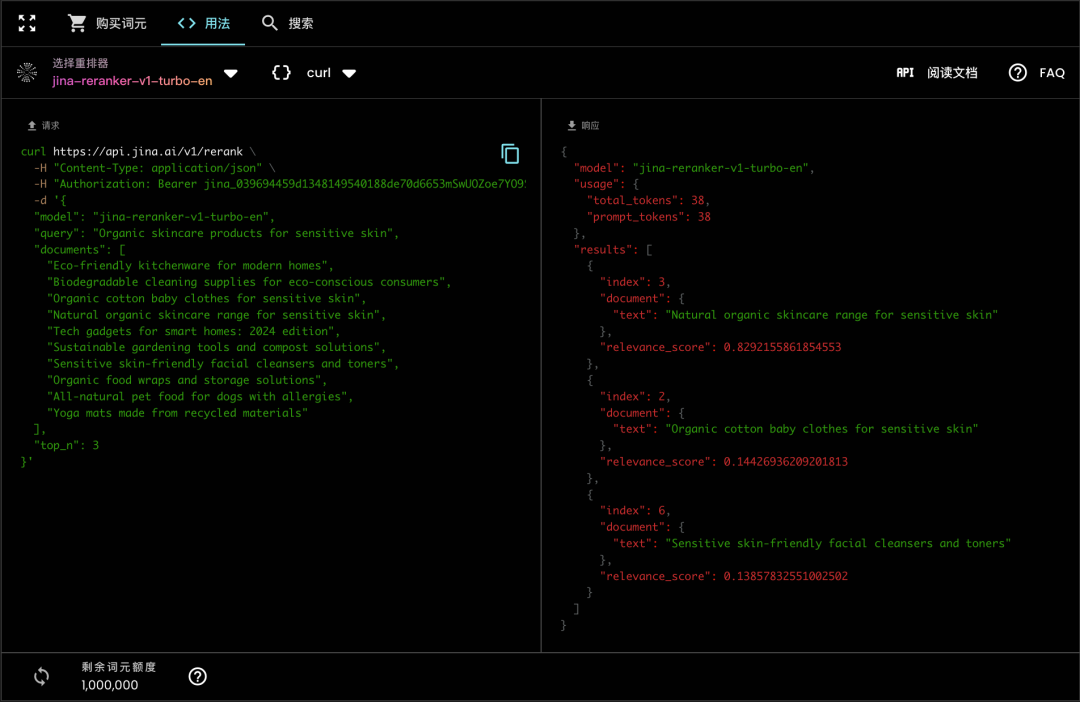Click the FAQ question mark icon
Viewport: 1080px width, 702px height.
point(1017,72)
